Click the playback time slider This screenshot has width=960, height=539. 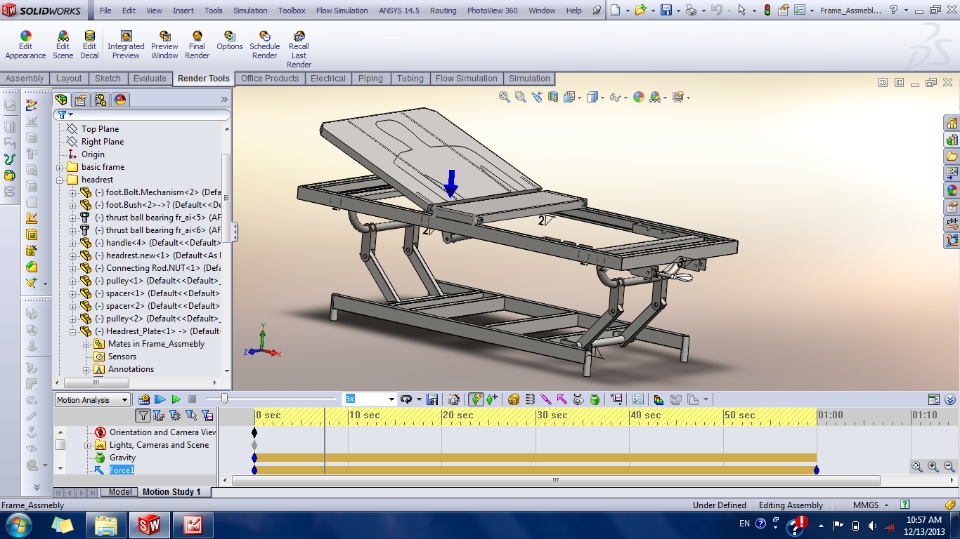coord(224,399)
